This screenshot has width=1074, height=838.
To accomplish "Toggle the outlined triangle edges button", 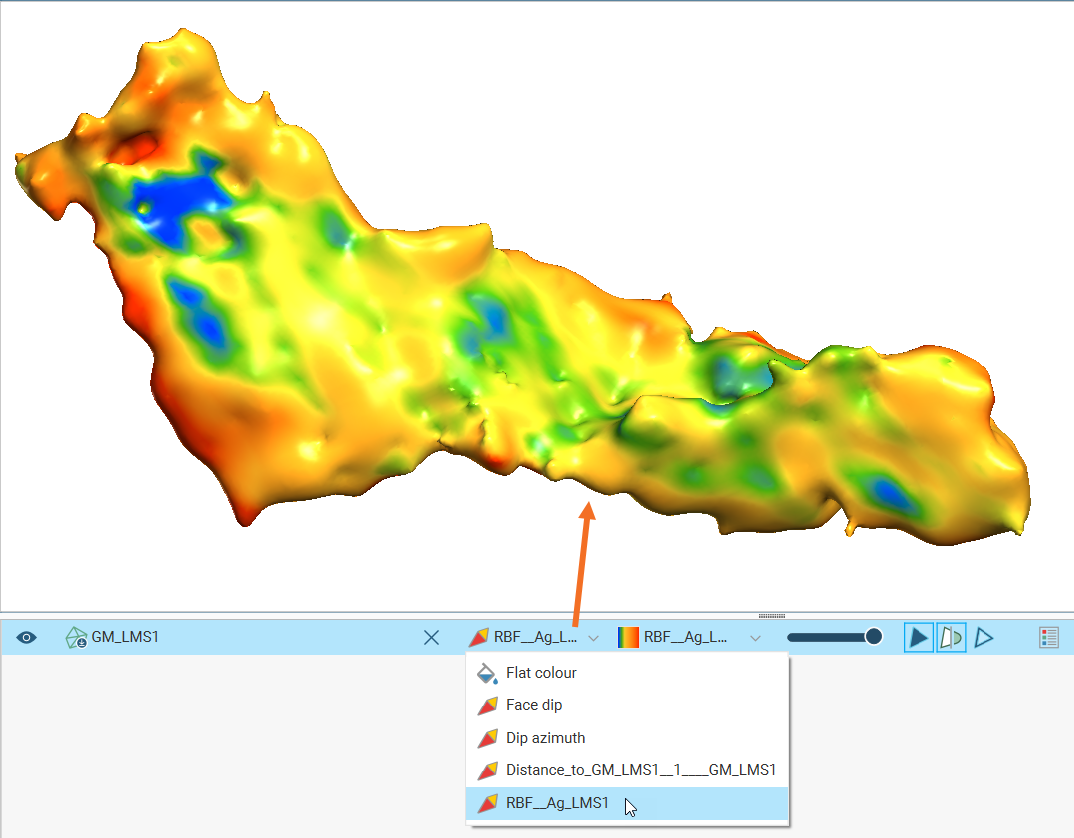I will click(984, 637).
